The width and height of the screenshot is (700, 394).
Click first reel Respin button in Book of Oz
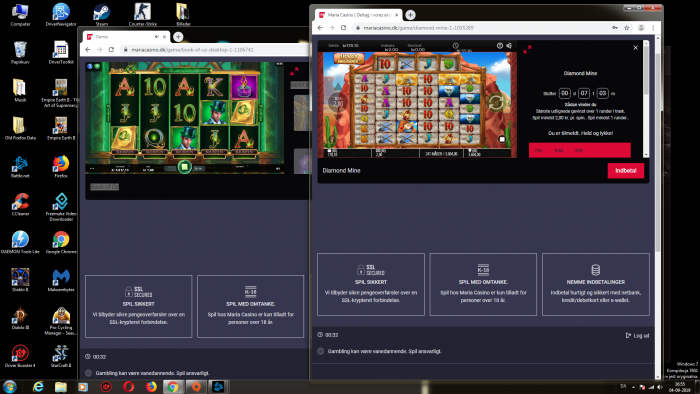(x=124, y=152)
